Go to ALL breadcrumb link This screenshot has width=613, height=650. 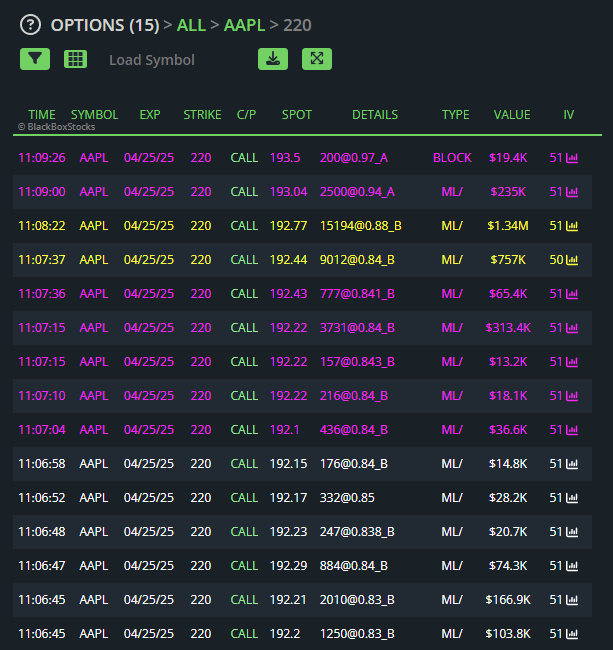coord(191,25)
